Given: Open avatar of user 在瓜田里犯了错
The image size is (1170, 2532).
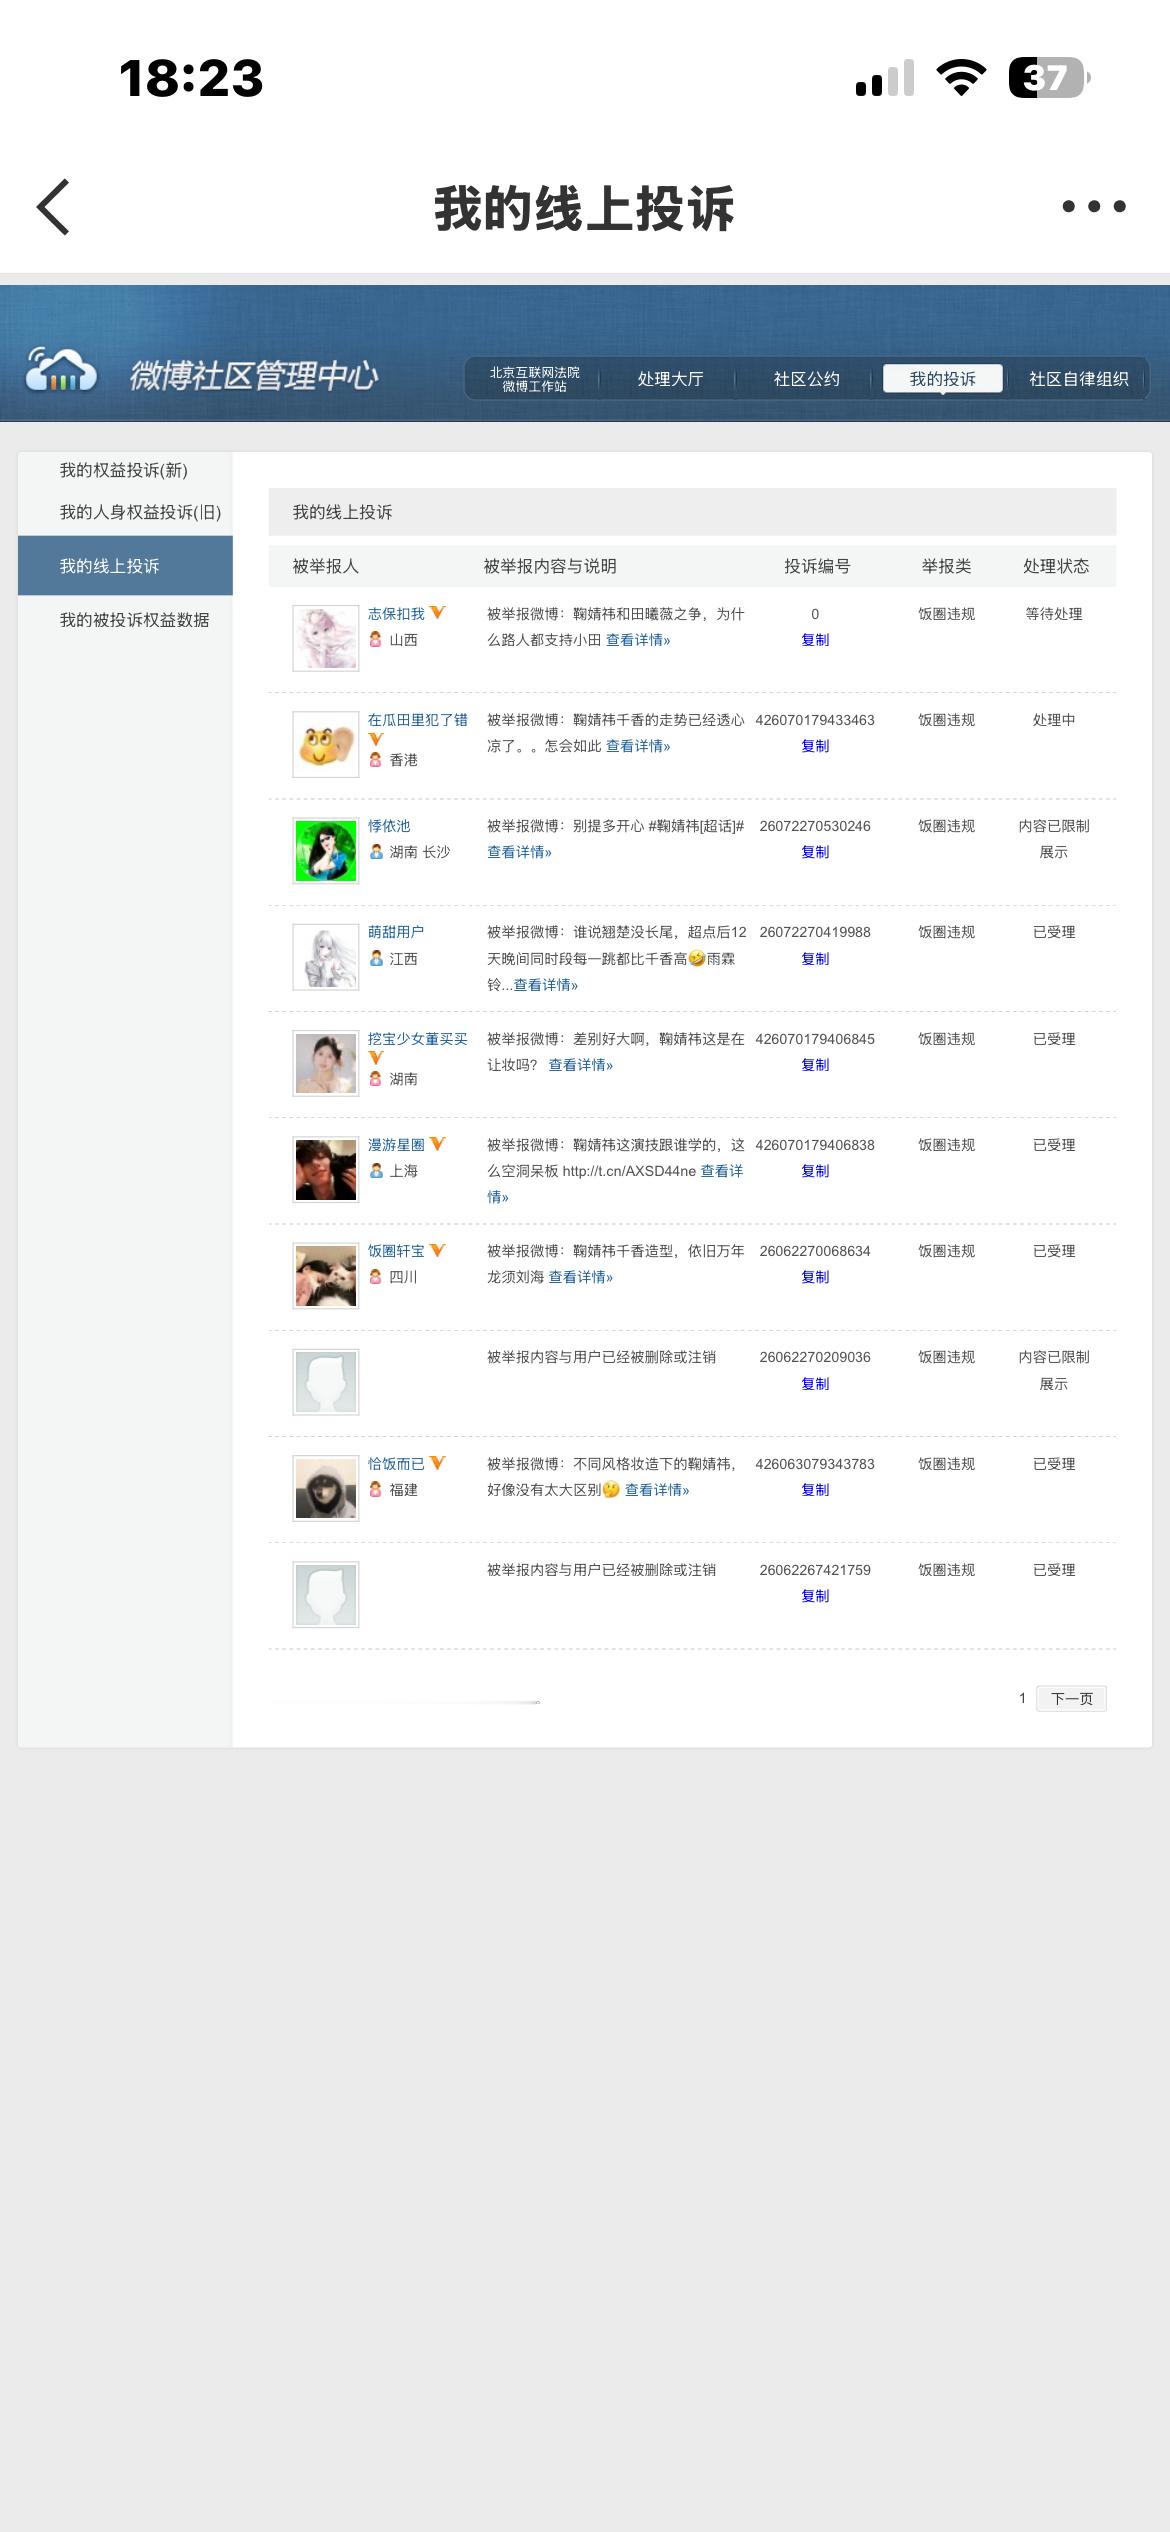Looking at the screenshot, I should click(326, 744).
